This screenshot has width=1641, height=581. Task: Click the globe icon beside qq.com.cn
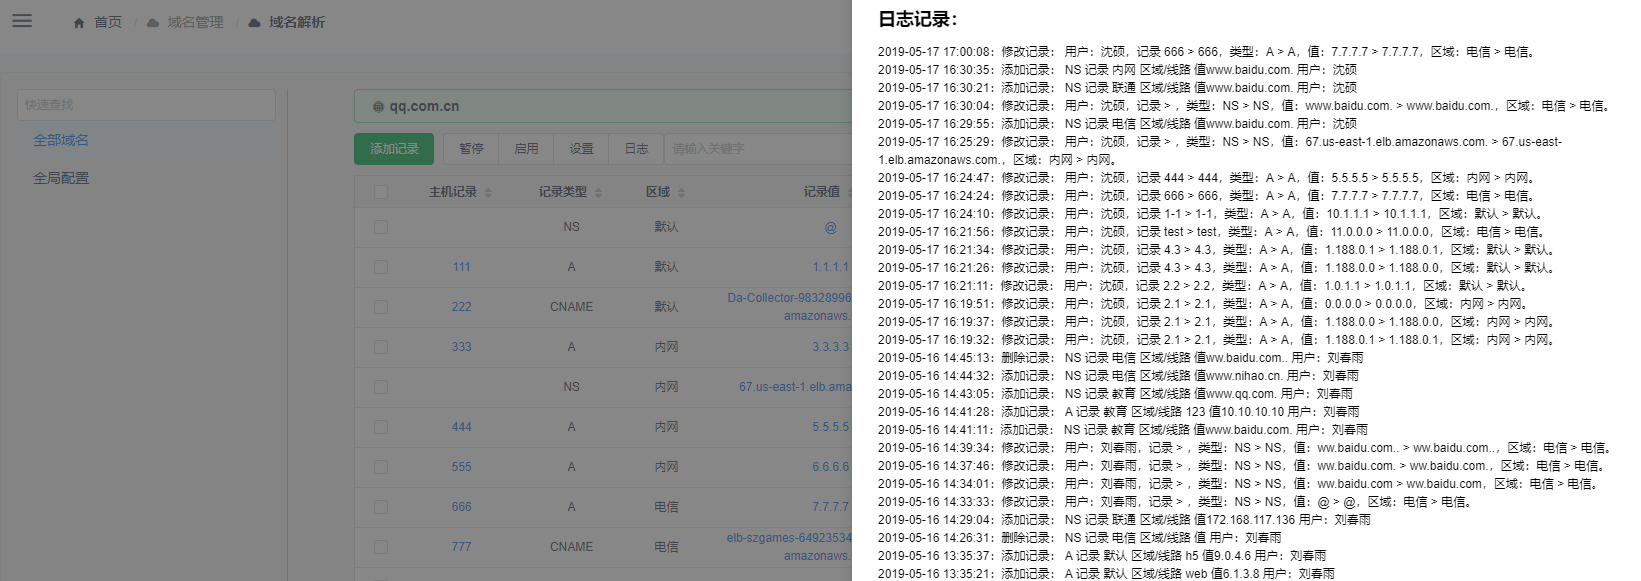(378, 106)
